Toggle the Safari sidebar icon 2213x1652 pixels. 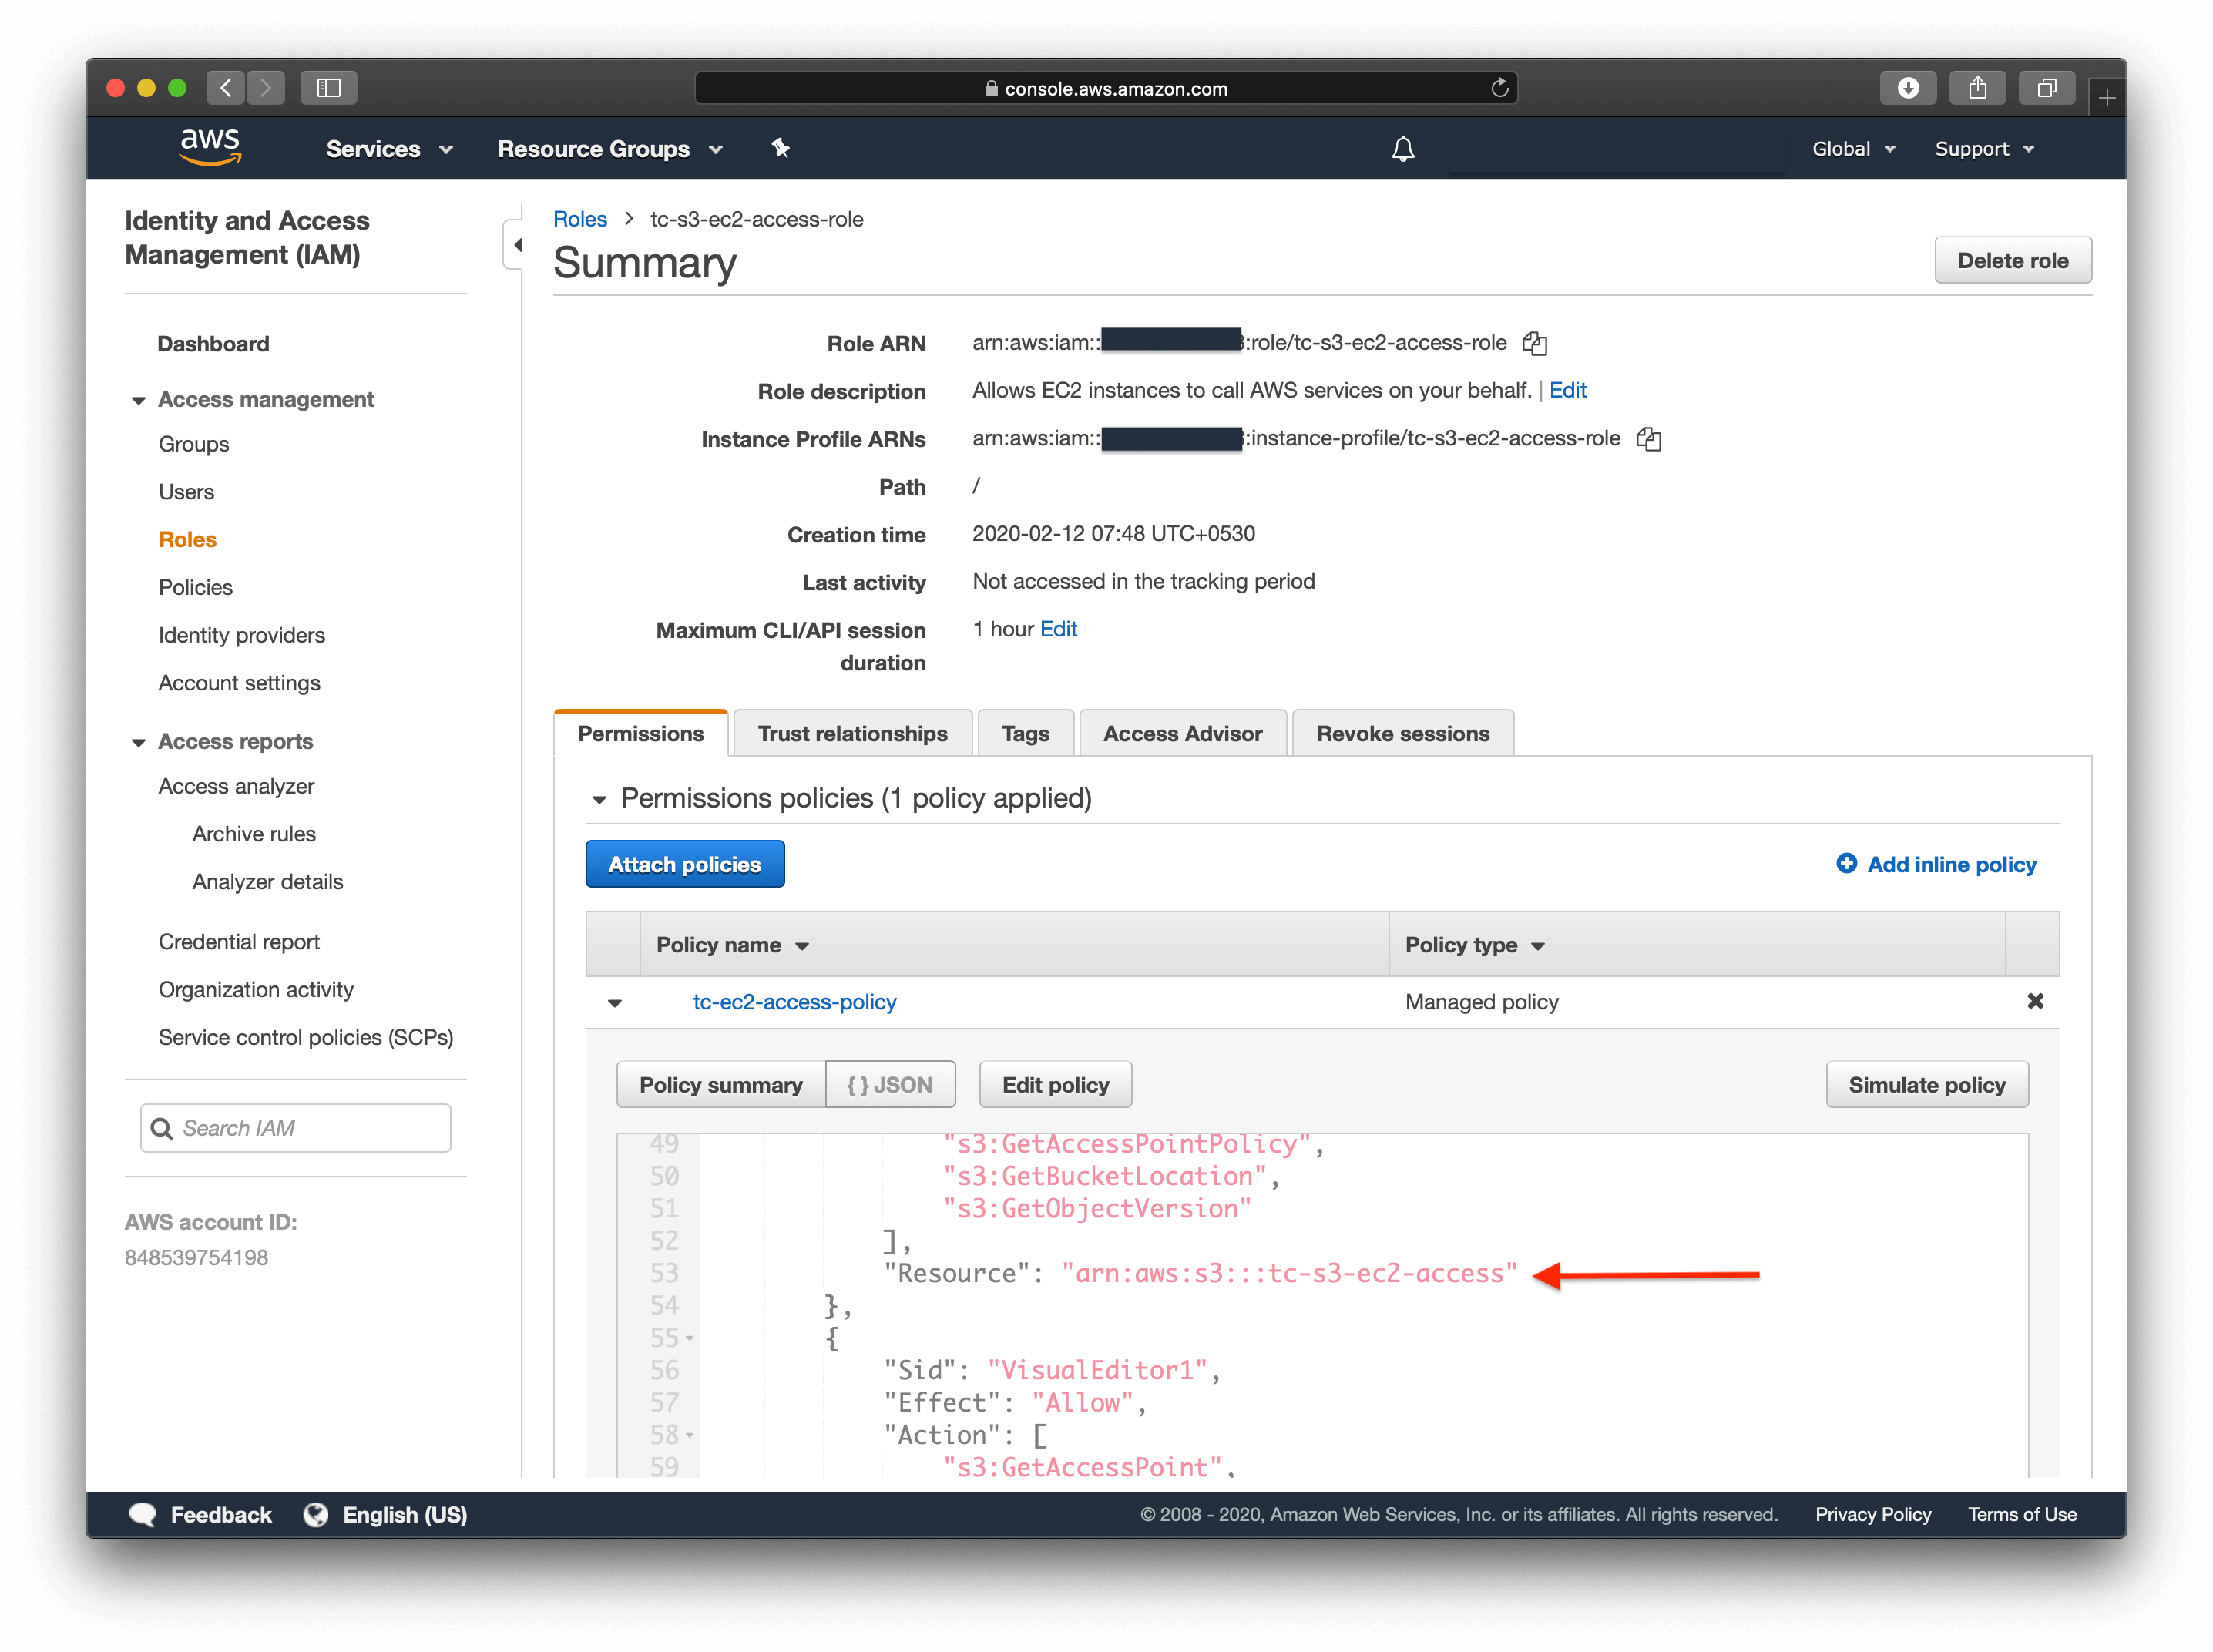(x=329, y=87)
